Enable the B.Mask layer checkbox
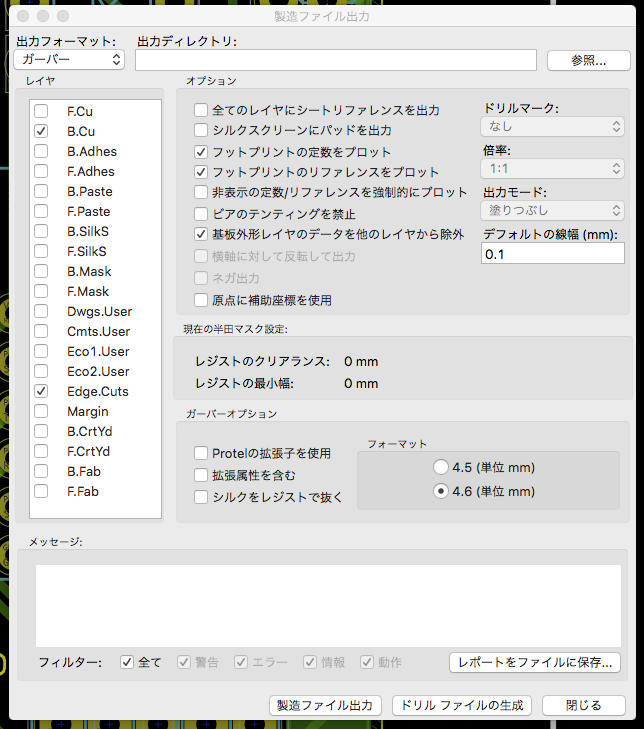Image resolution: width=644 pixels, height=729 pixels. [x=41, y=271]
